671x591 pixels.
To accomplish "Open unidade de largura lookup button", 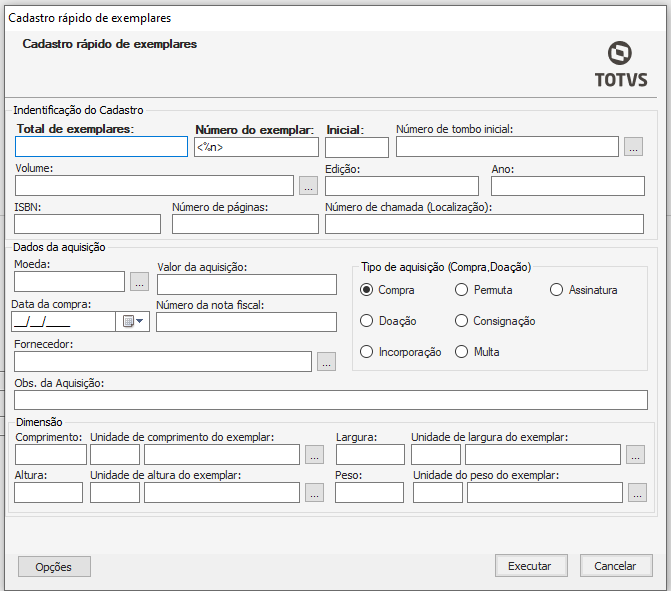I will click(635, 455).
